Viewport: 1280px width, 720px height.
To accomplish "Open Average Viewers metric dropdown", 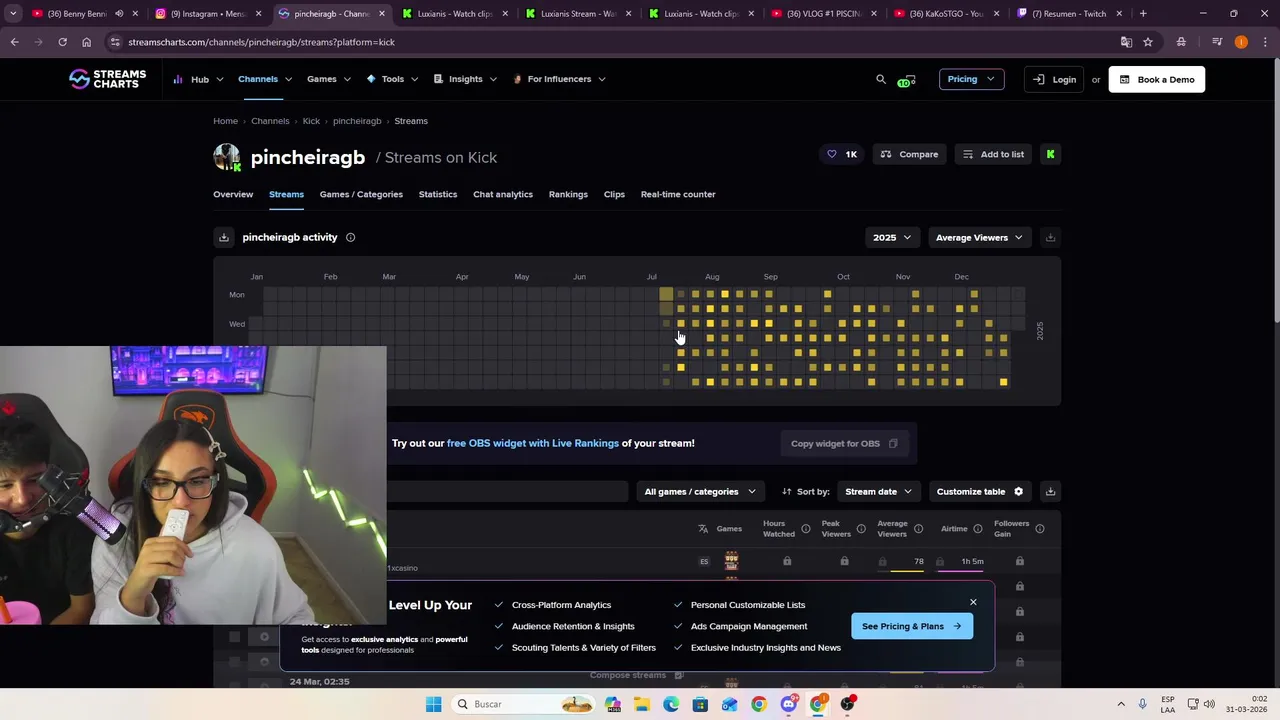I will pos(979,237).
